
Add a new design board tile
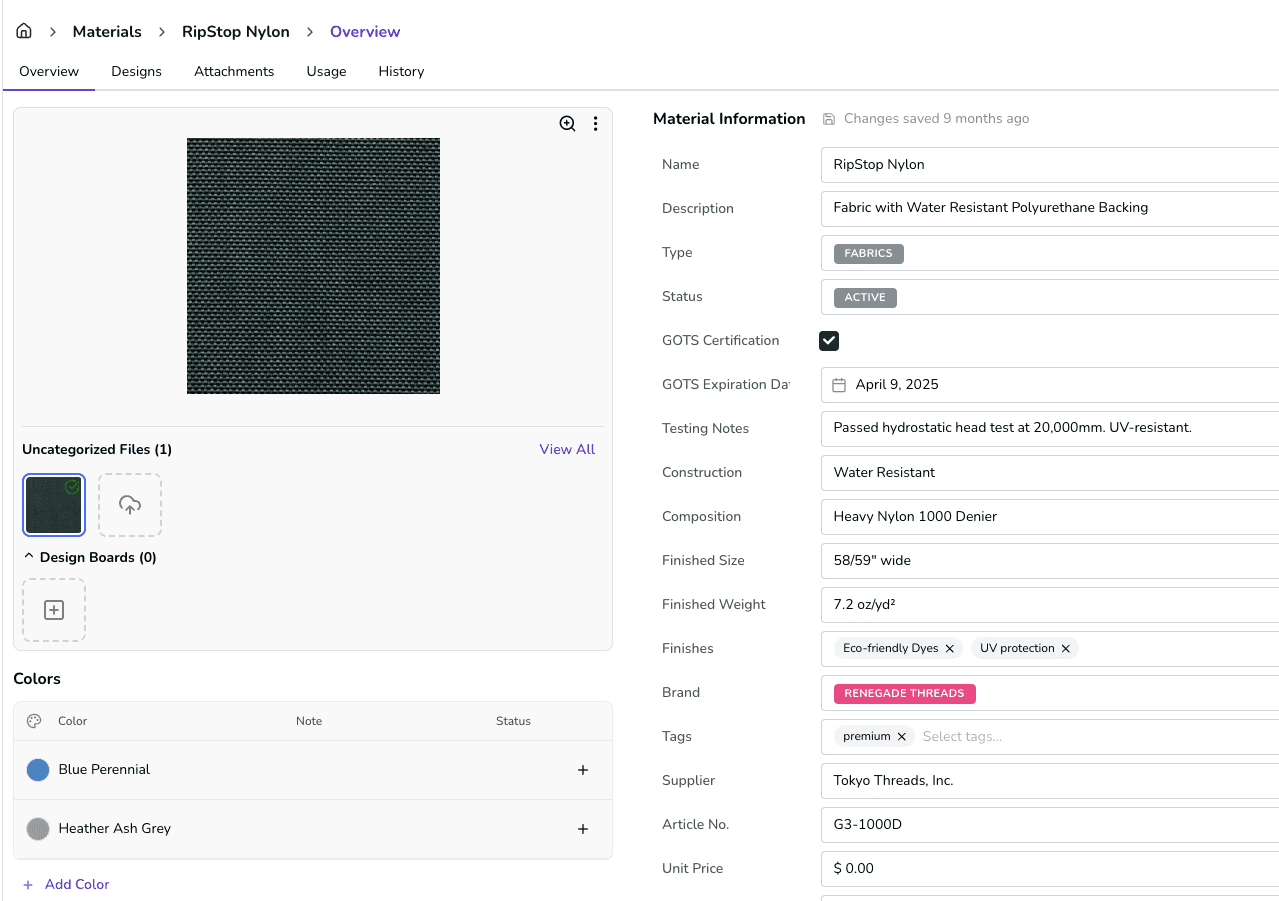[54, 610]
